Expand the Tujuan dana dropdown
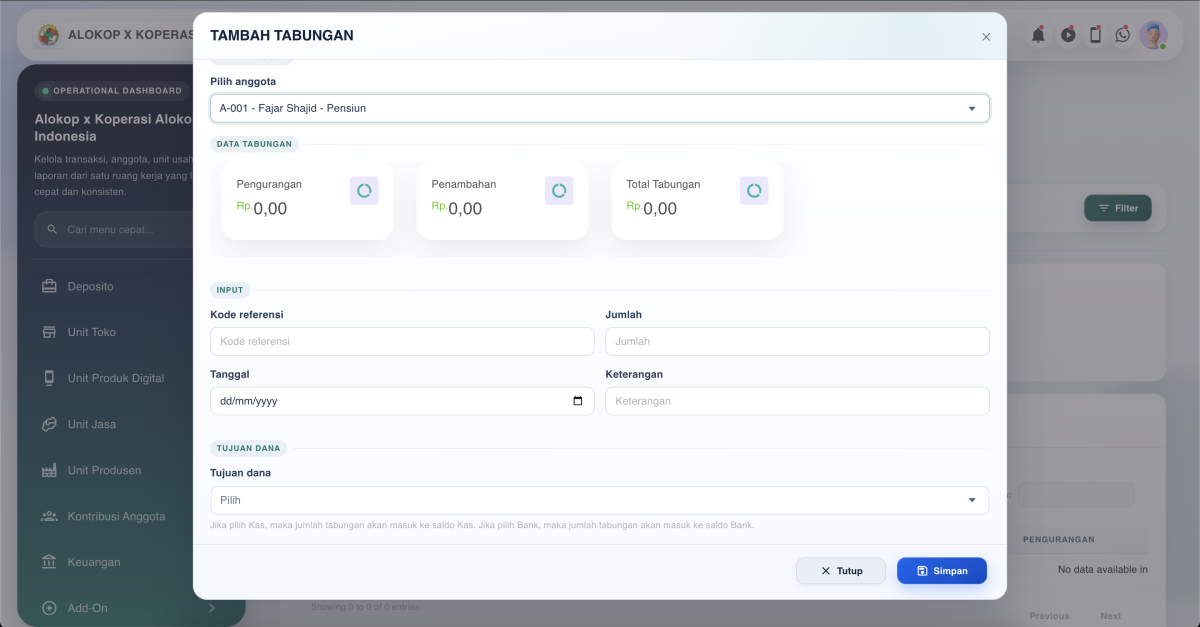 coord(600,500)
